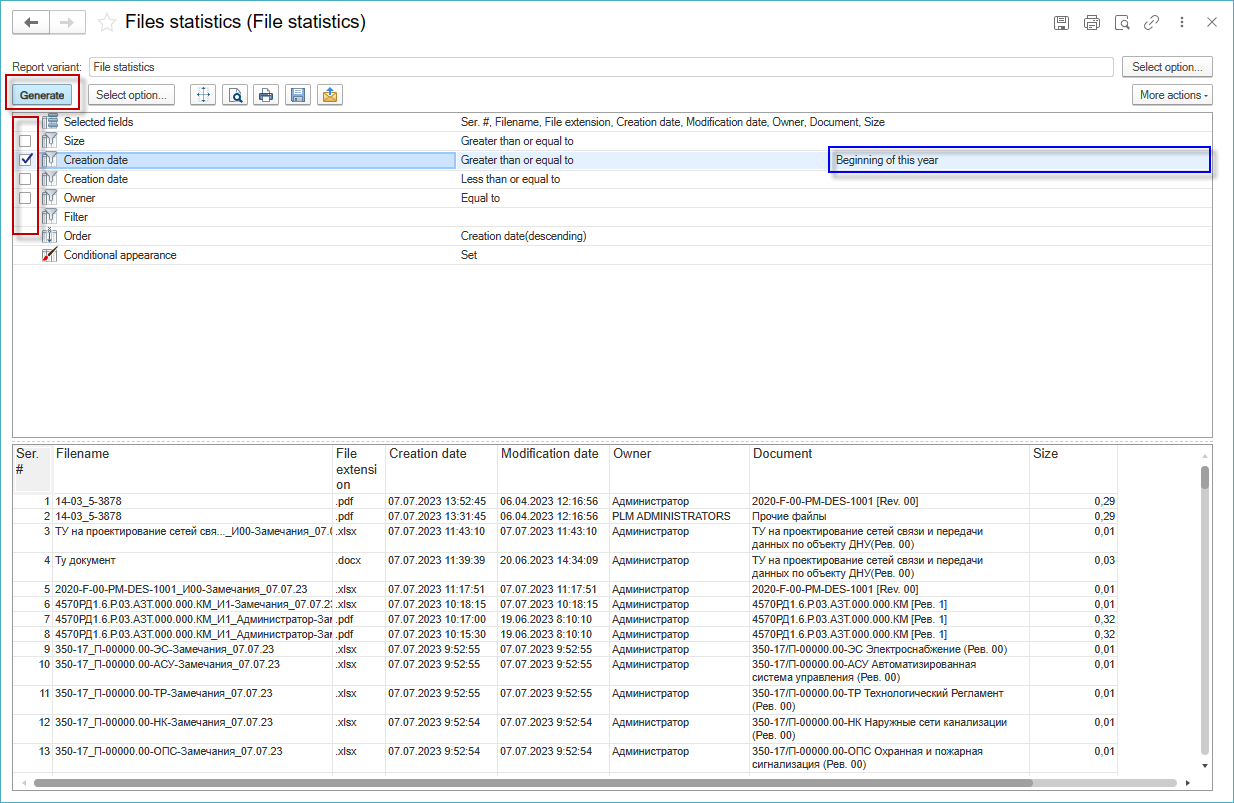This screenshot has width=1234, height=803.
Task: Open the three-dot menu in title bar
Action: point(1181,22)
